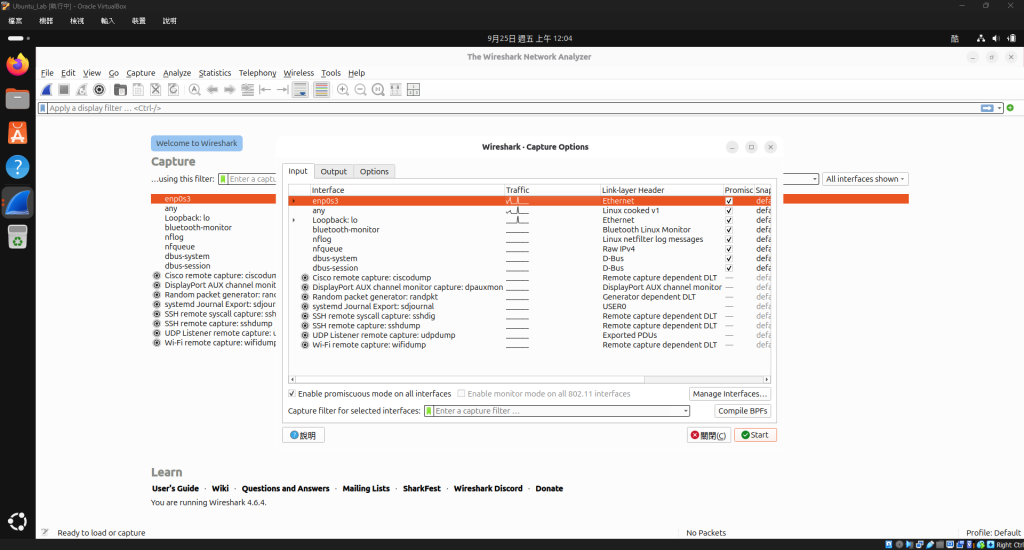Uncheck Enable promiscuous mode on all interfaces
This screenshot has width=1024, height=550.
point(292,394)
